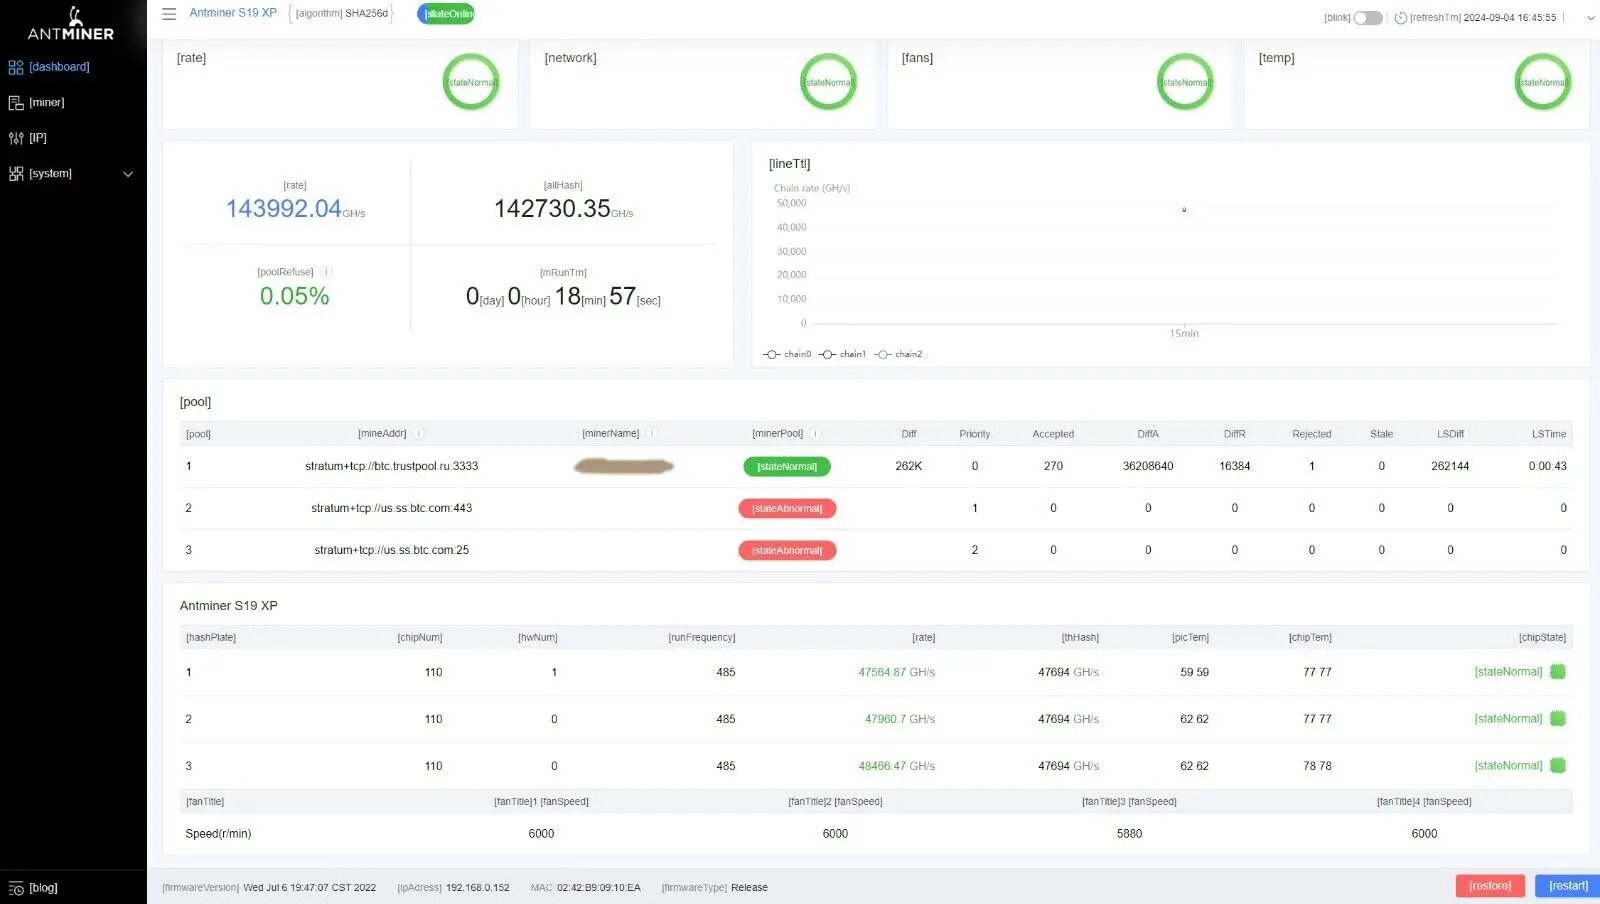Click the green chip state icon for hash plate 1
The image size is (1600, 904).
pyautogui.click(x=1558, y=672)
